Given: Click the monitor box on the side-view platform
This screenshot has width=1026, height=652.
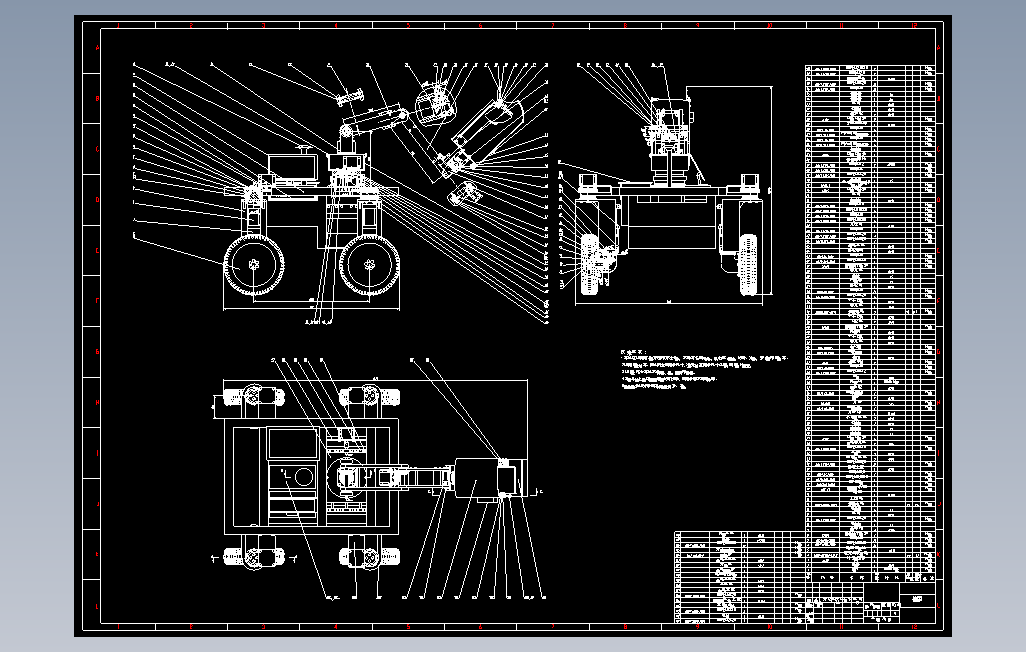Looking at the screenshot, I should [292, 167].
